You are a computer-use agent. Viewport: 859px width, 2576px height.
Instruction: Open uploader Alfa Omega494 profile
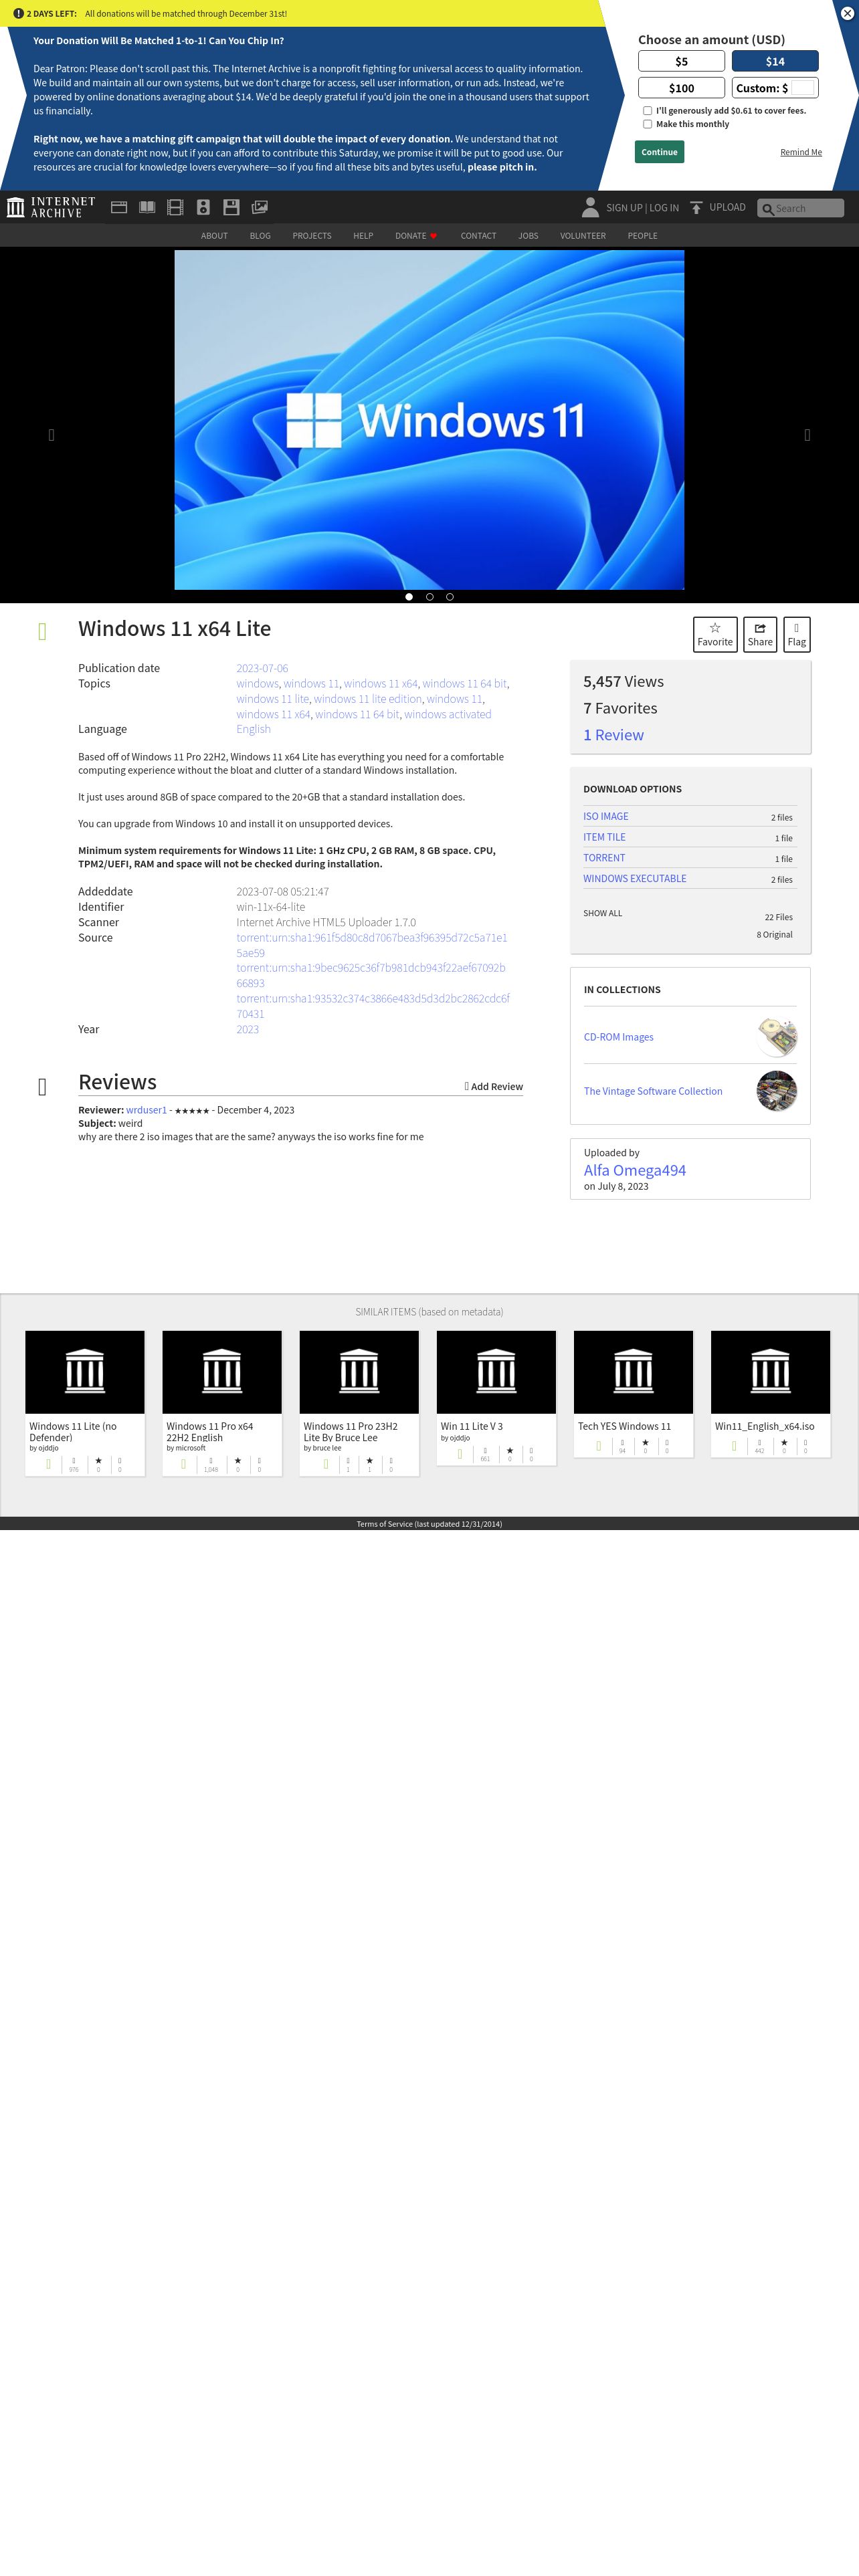click(635, 1170)
